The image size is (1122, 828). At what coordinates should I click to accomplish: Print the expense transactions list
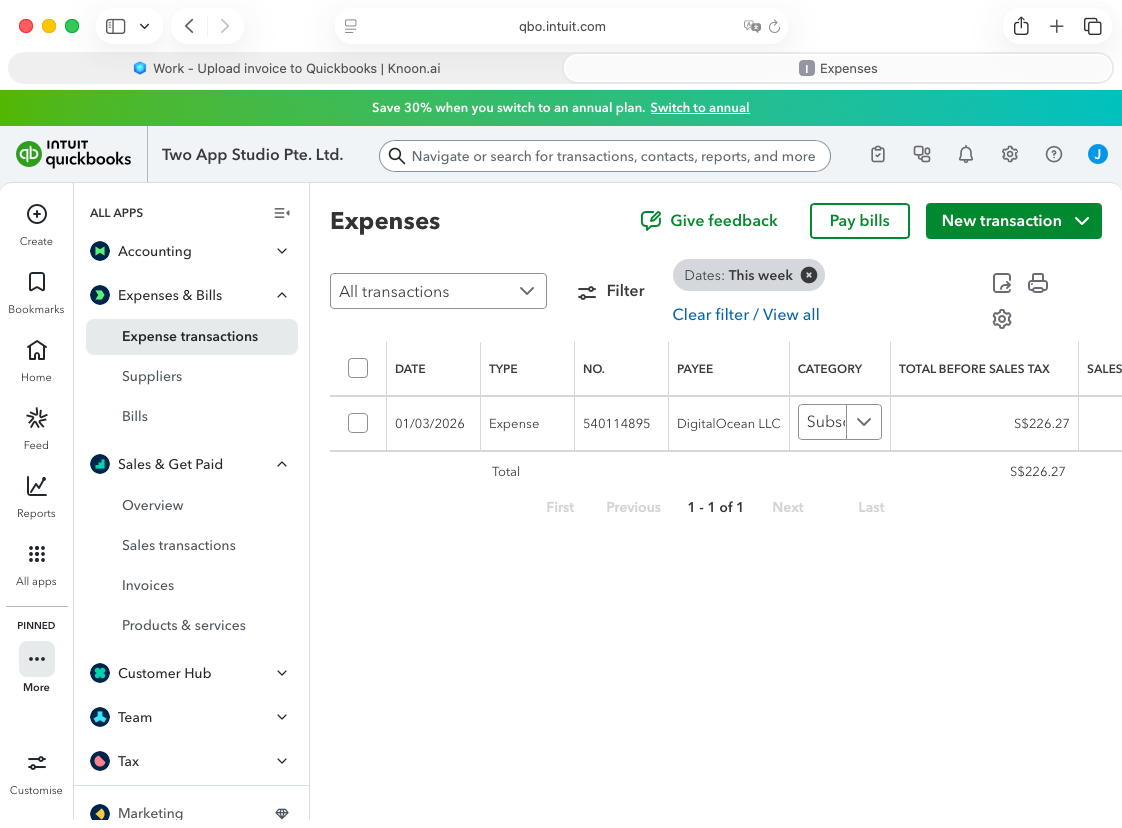pos(1038,283)
